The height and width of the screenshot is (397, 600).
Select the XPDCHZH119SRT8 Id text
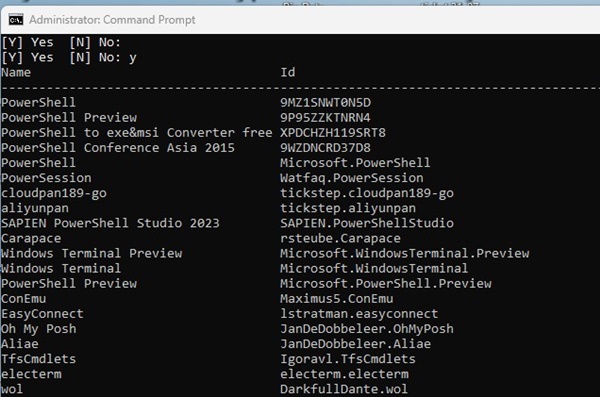(333, 133)
